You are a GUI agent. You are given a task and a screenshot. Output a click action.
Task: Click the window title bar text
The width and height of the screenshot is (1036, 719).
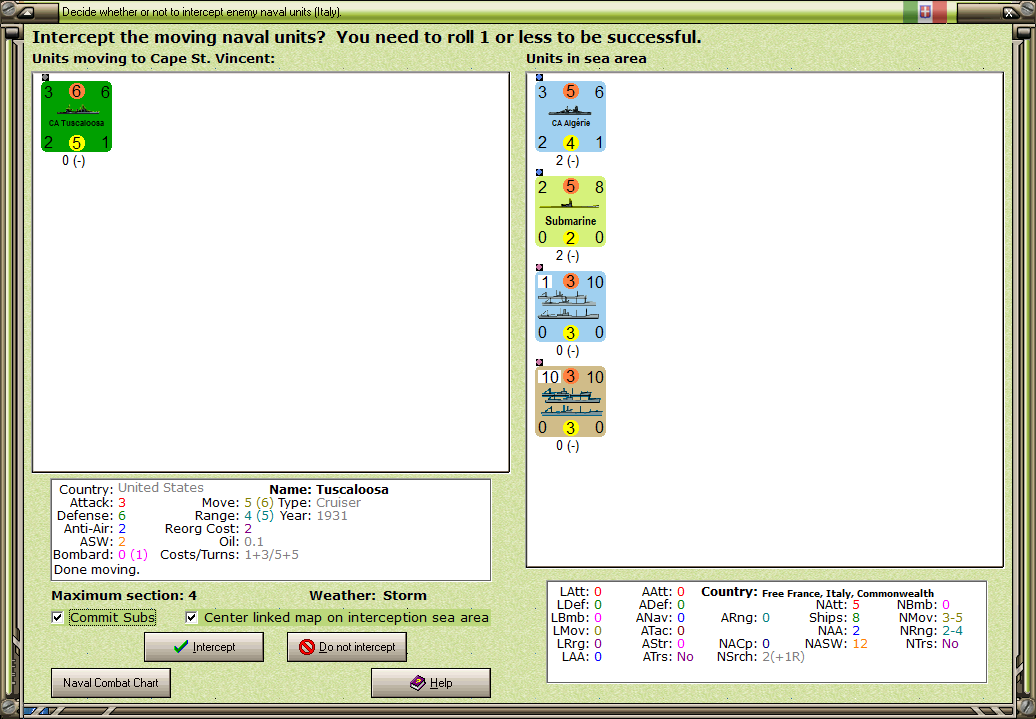202,12
